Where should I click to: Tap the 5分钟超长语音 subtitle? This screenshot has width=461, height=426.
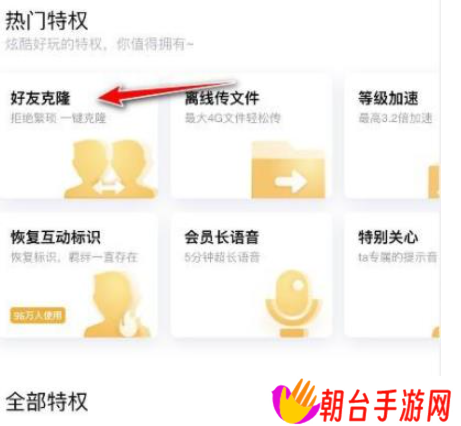coord(222,257)
